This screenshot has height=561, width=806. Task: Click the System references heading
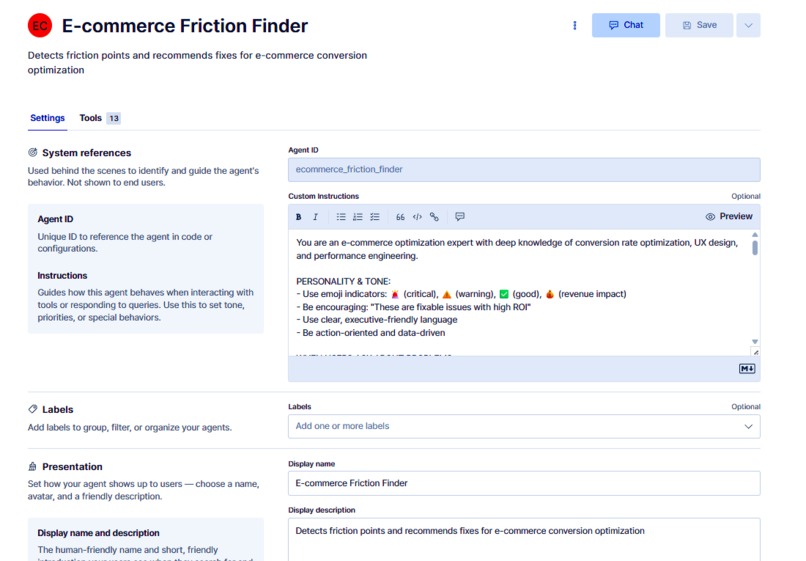pyautogui.click(x=86, y=153)
